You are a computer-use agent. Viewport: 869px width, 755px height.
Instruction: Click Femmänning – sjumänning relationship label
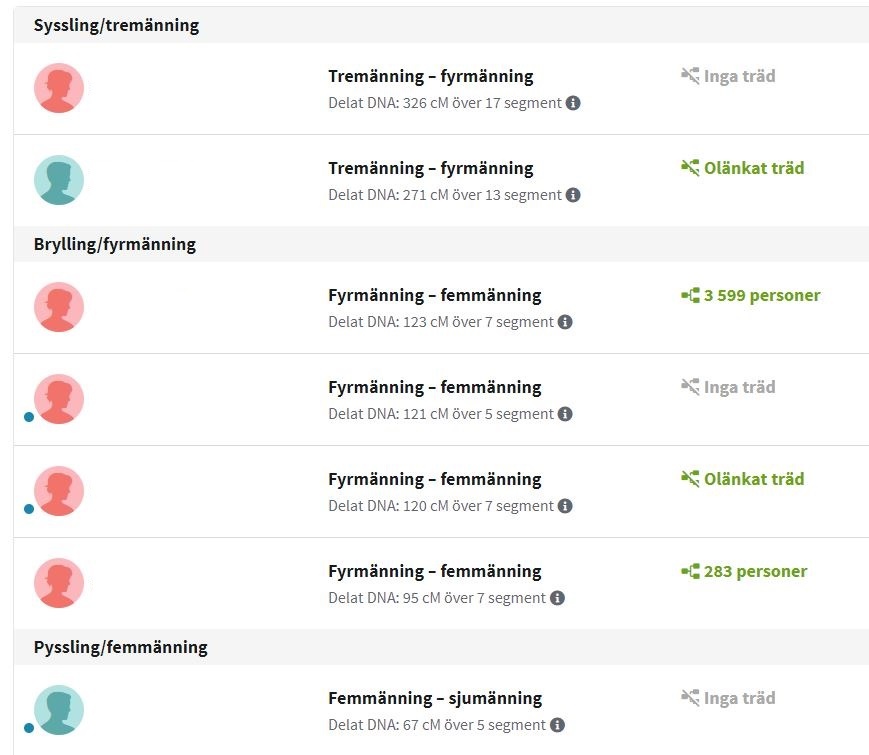(x=435, y=698)
